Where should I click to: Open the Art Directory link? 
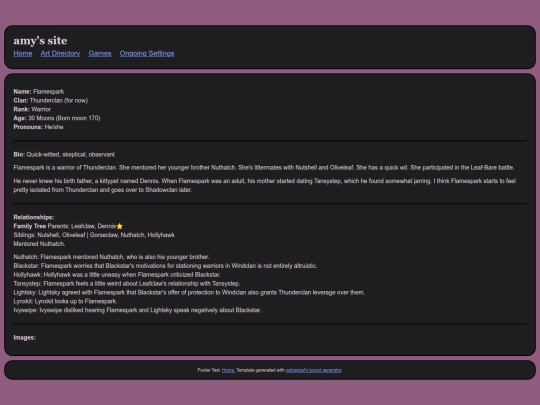[60, 53]
